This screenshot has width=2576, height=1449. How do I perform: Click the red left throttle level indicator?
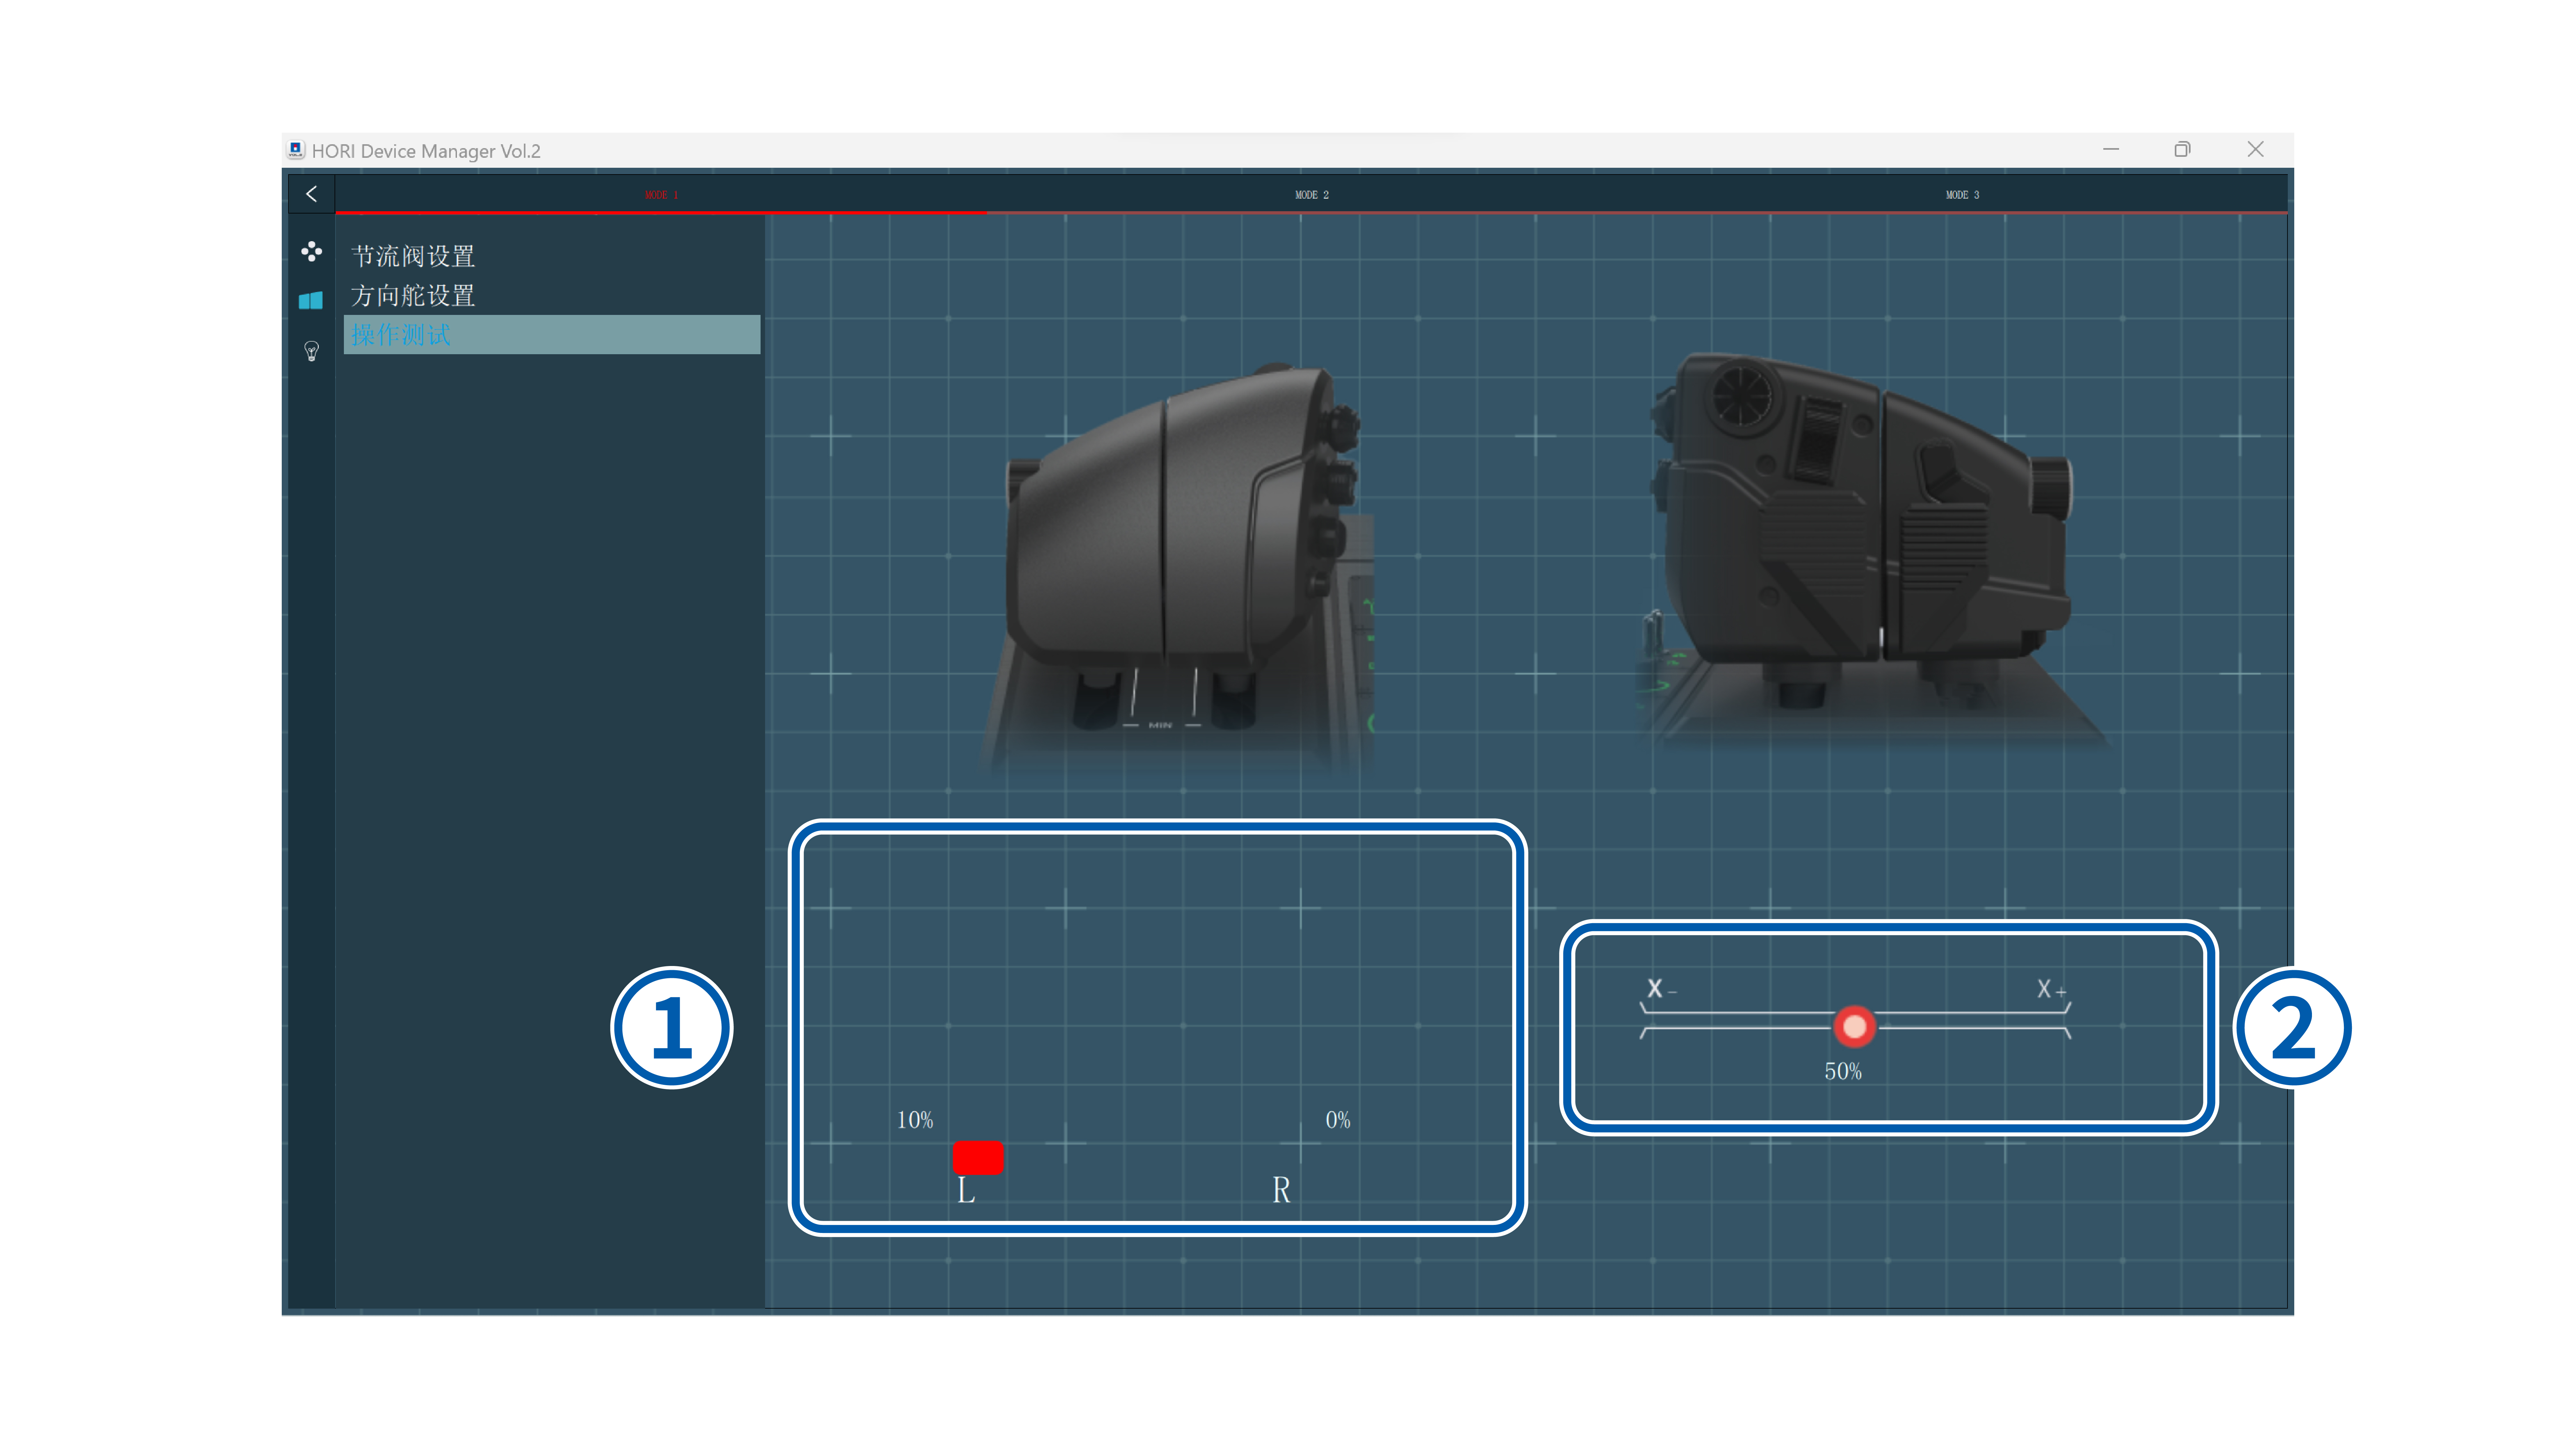tap(978, 1158)
